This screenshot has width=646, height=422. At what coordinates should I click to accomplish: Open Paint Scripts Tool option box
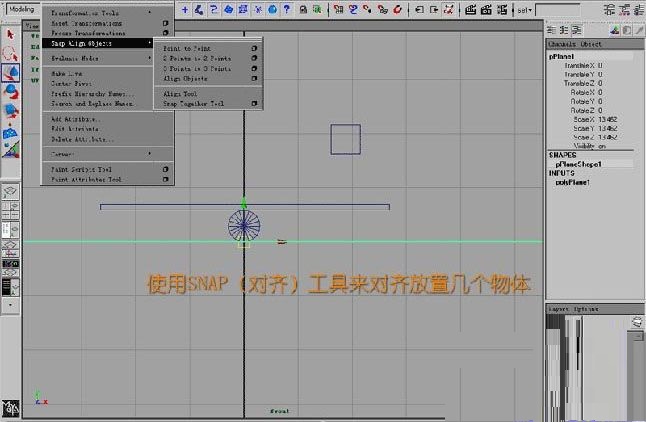[x=166, y=169]
